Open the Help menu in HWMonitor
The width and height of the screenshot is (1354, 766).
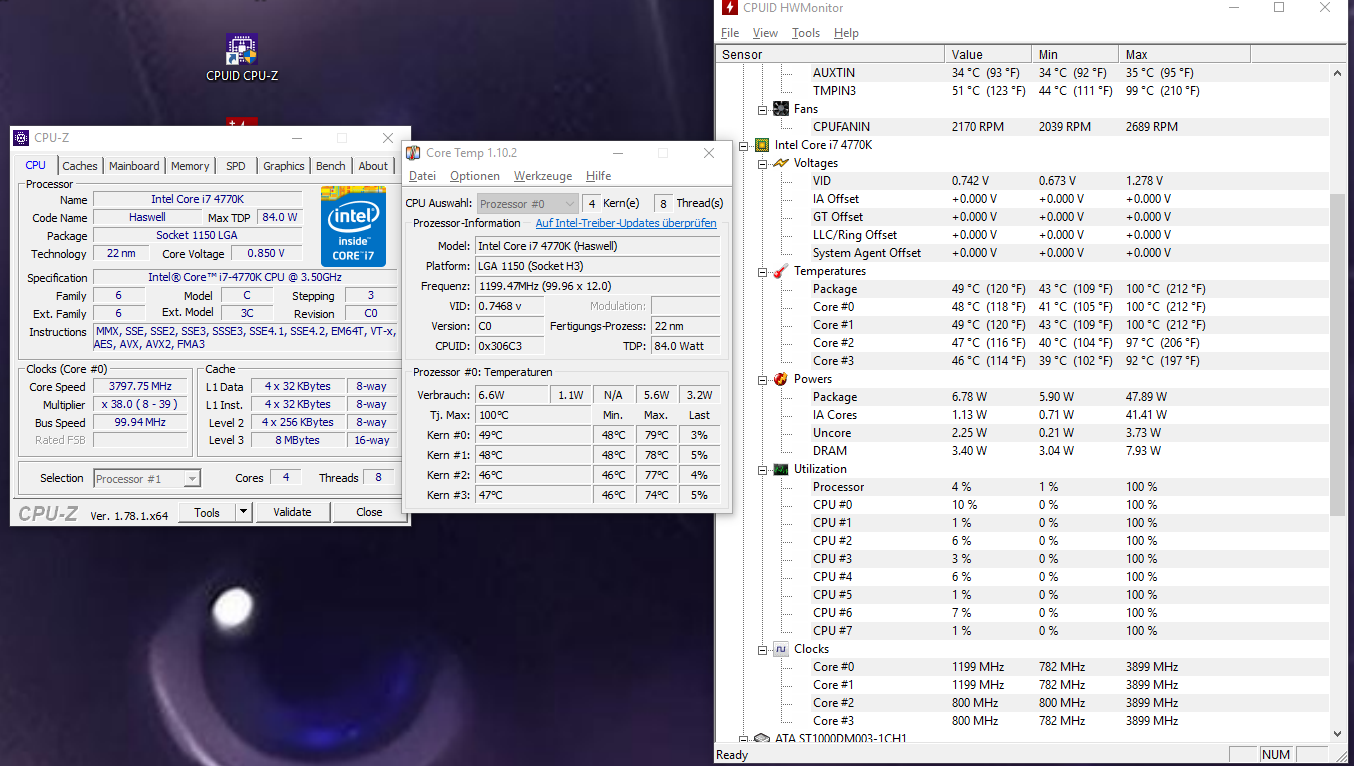click(x=846, y=33)
